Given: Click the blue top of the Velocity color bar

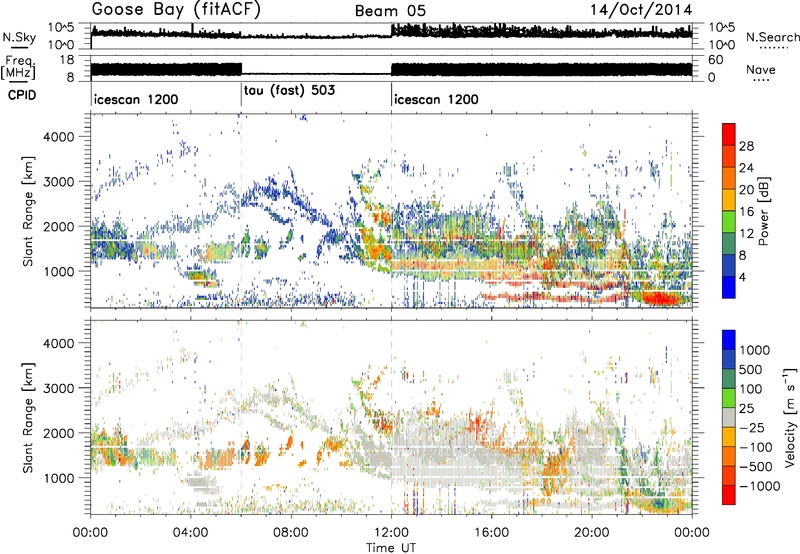Looking at the screenshot, I should (x=729, y=339).
